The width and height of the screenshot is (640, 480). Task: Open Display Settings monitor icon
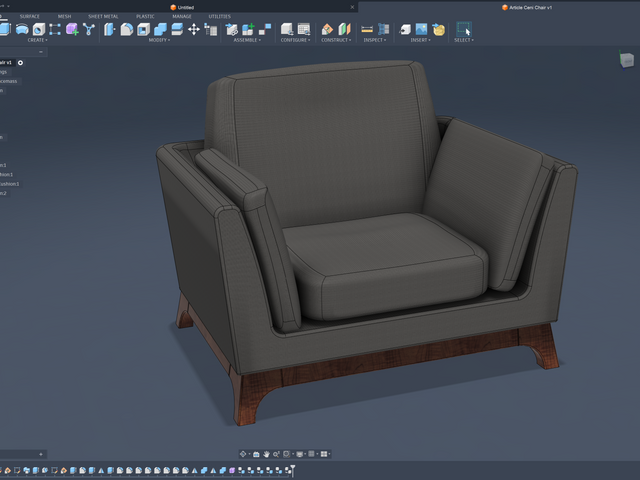pyautogui.click(x=300, y=454)
